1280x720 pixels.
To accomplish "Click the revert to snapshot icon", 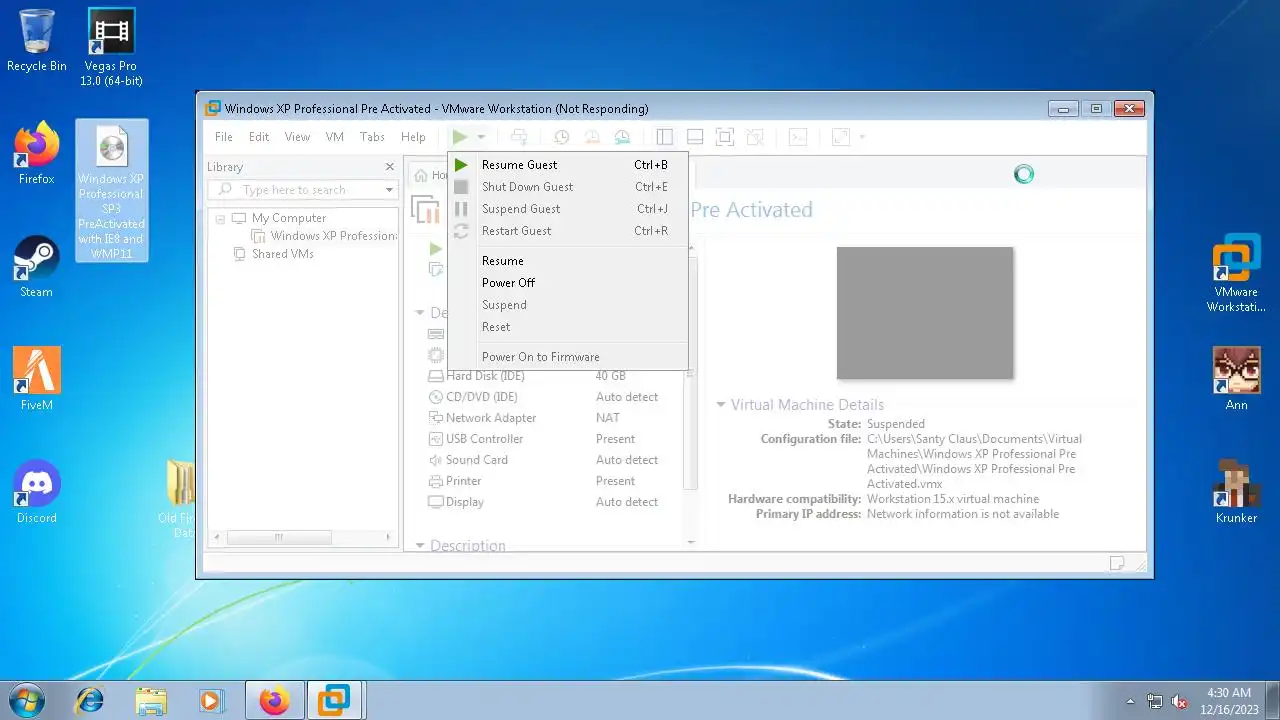I will tap(592, 137).
